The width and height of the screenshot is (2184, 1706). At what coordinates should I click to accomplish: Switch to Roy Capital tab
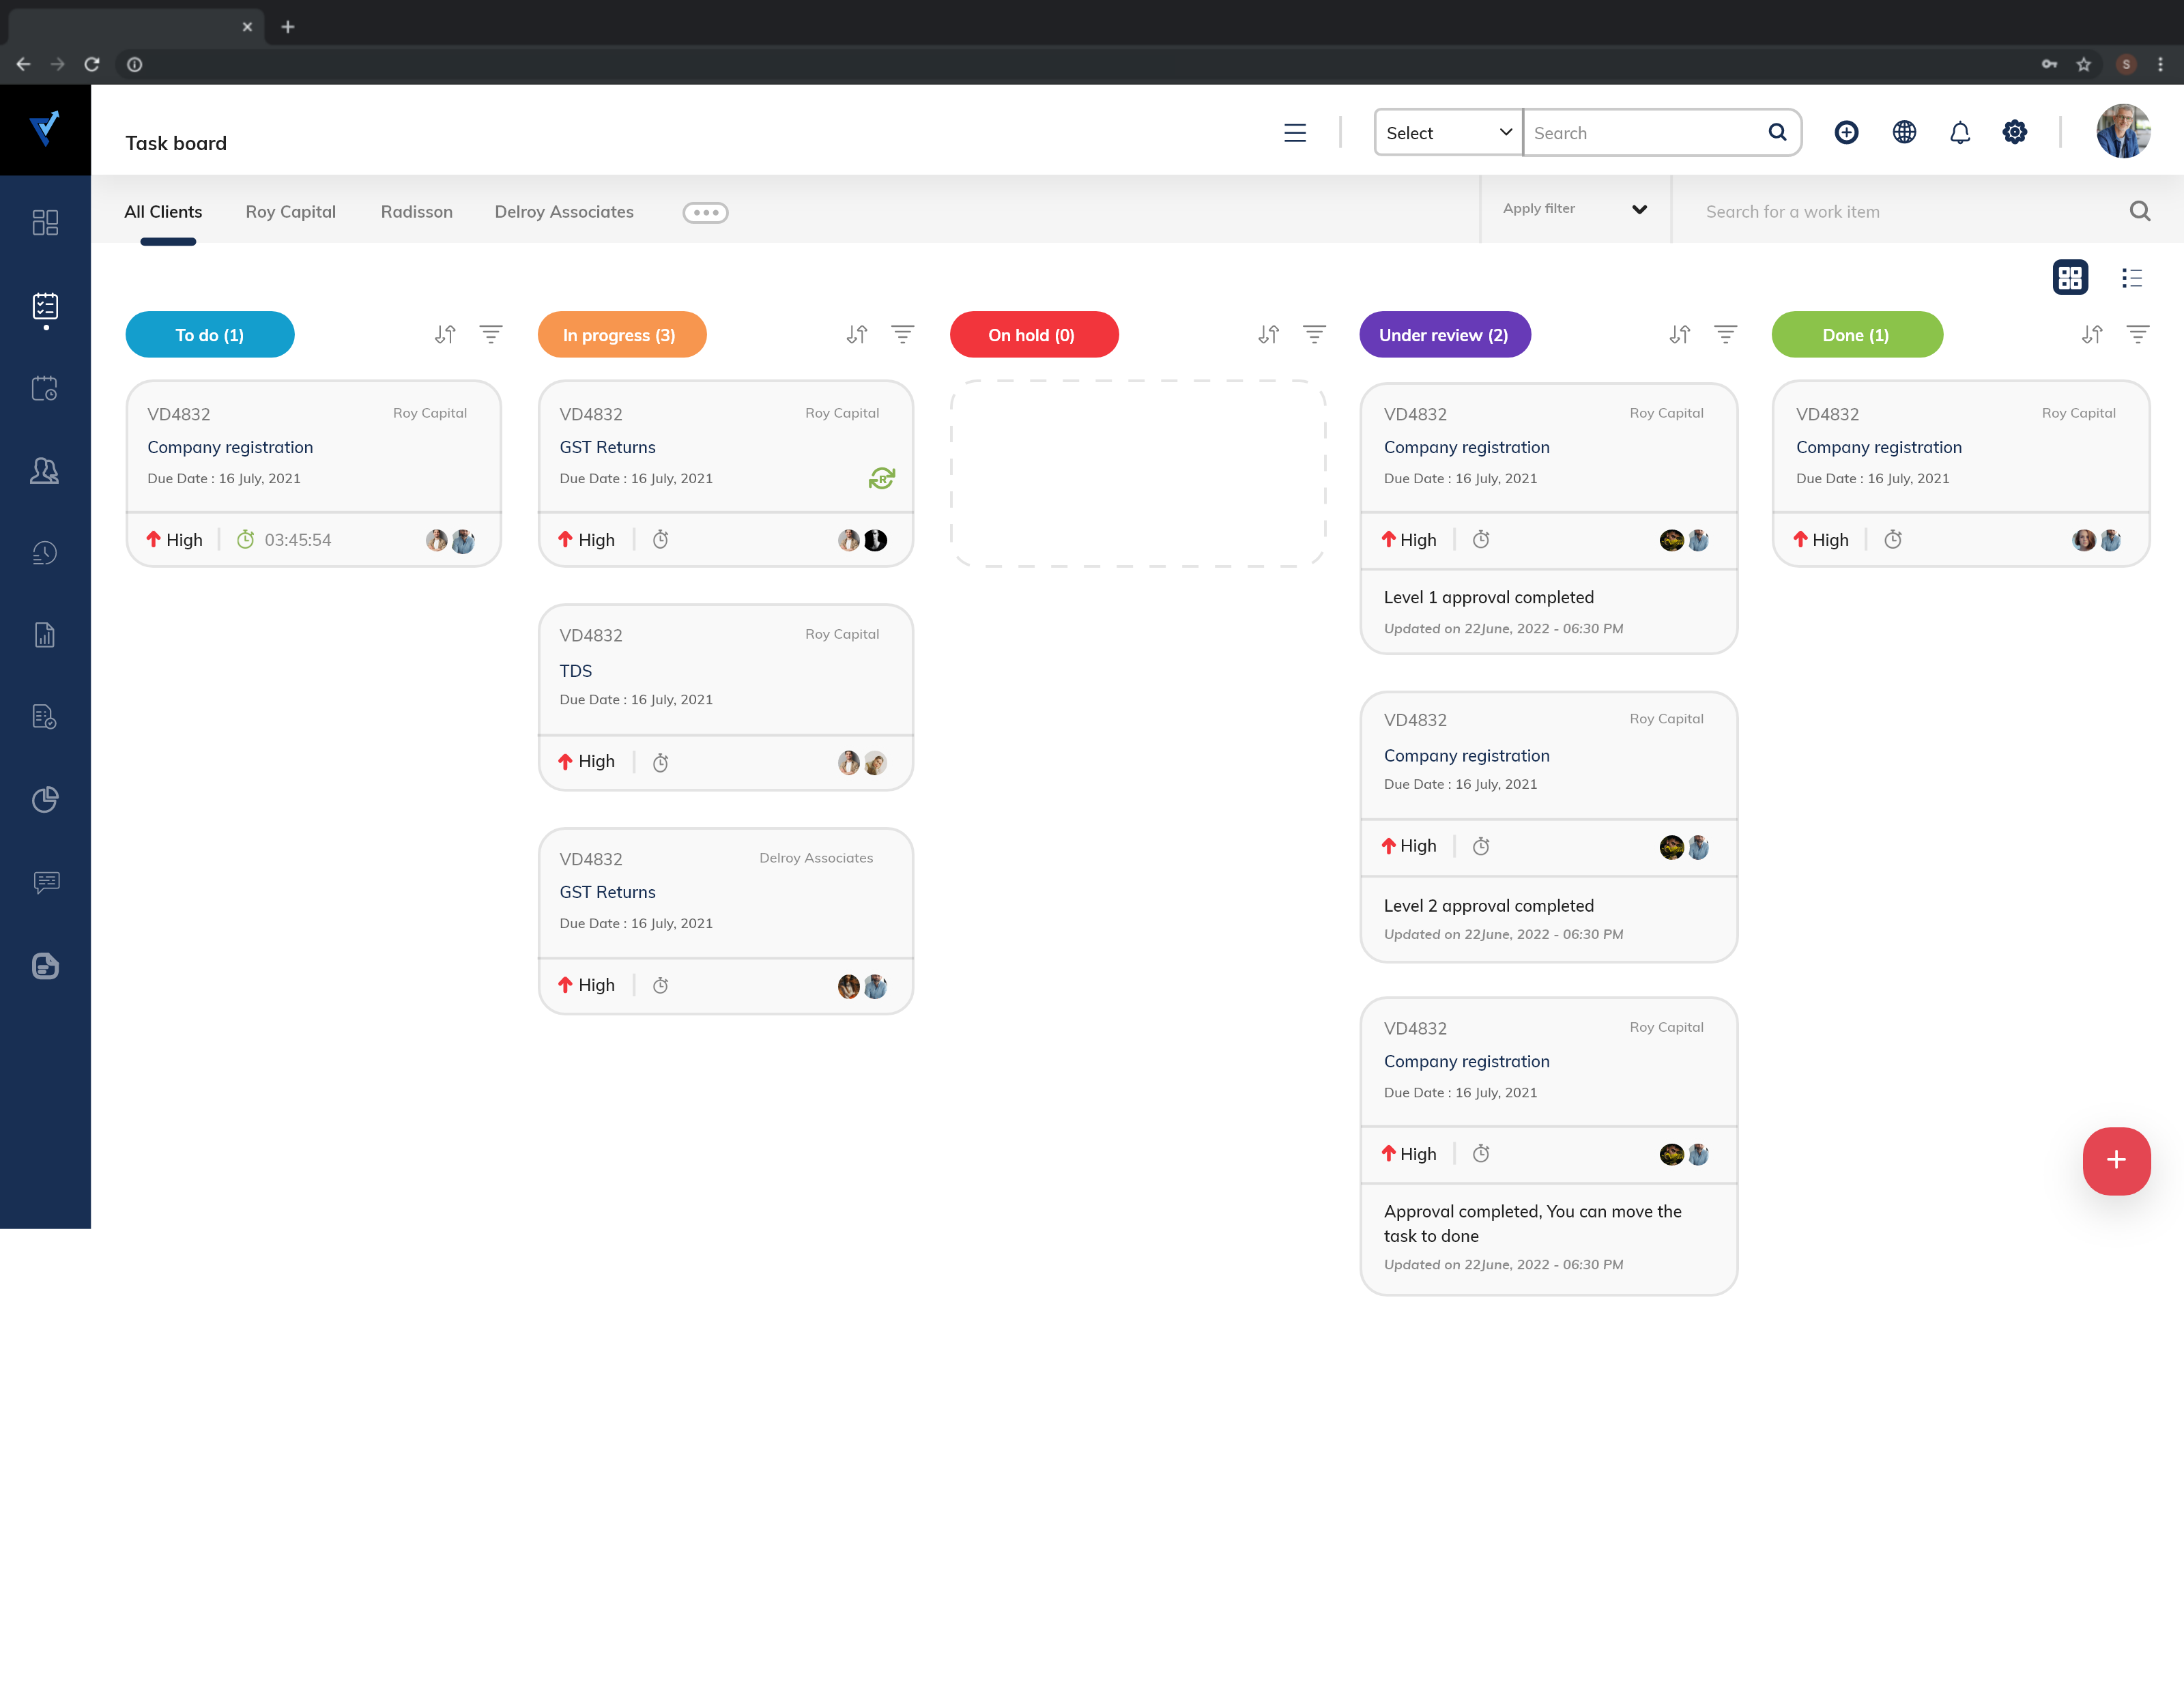click(x=290, y=212)
